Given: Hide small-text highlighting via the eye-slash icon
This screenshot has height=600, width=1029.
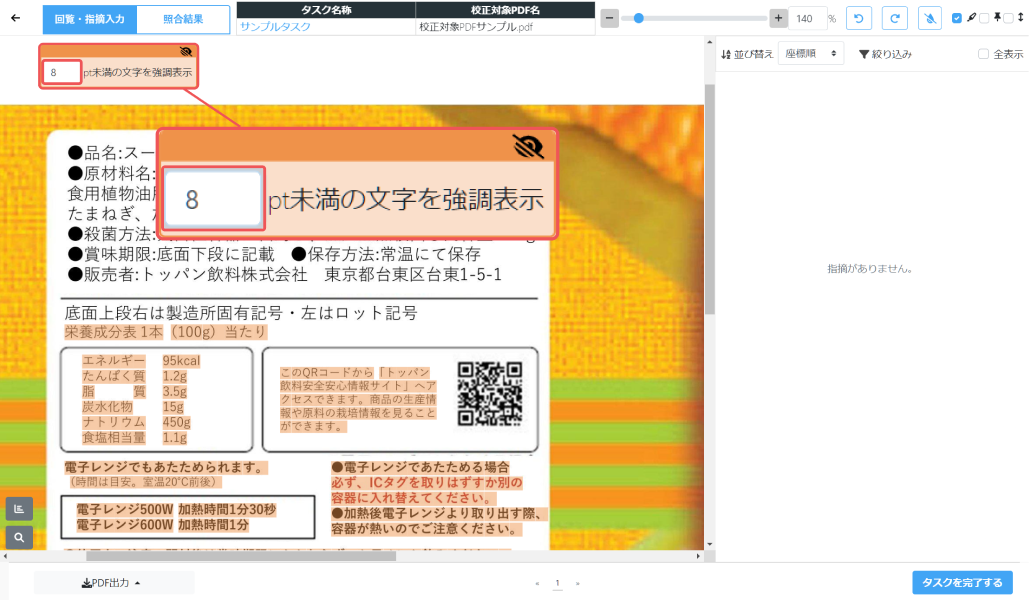Looking at the screenshot, I should click(x=185, y=51).
